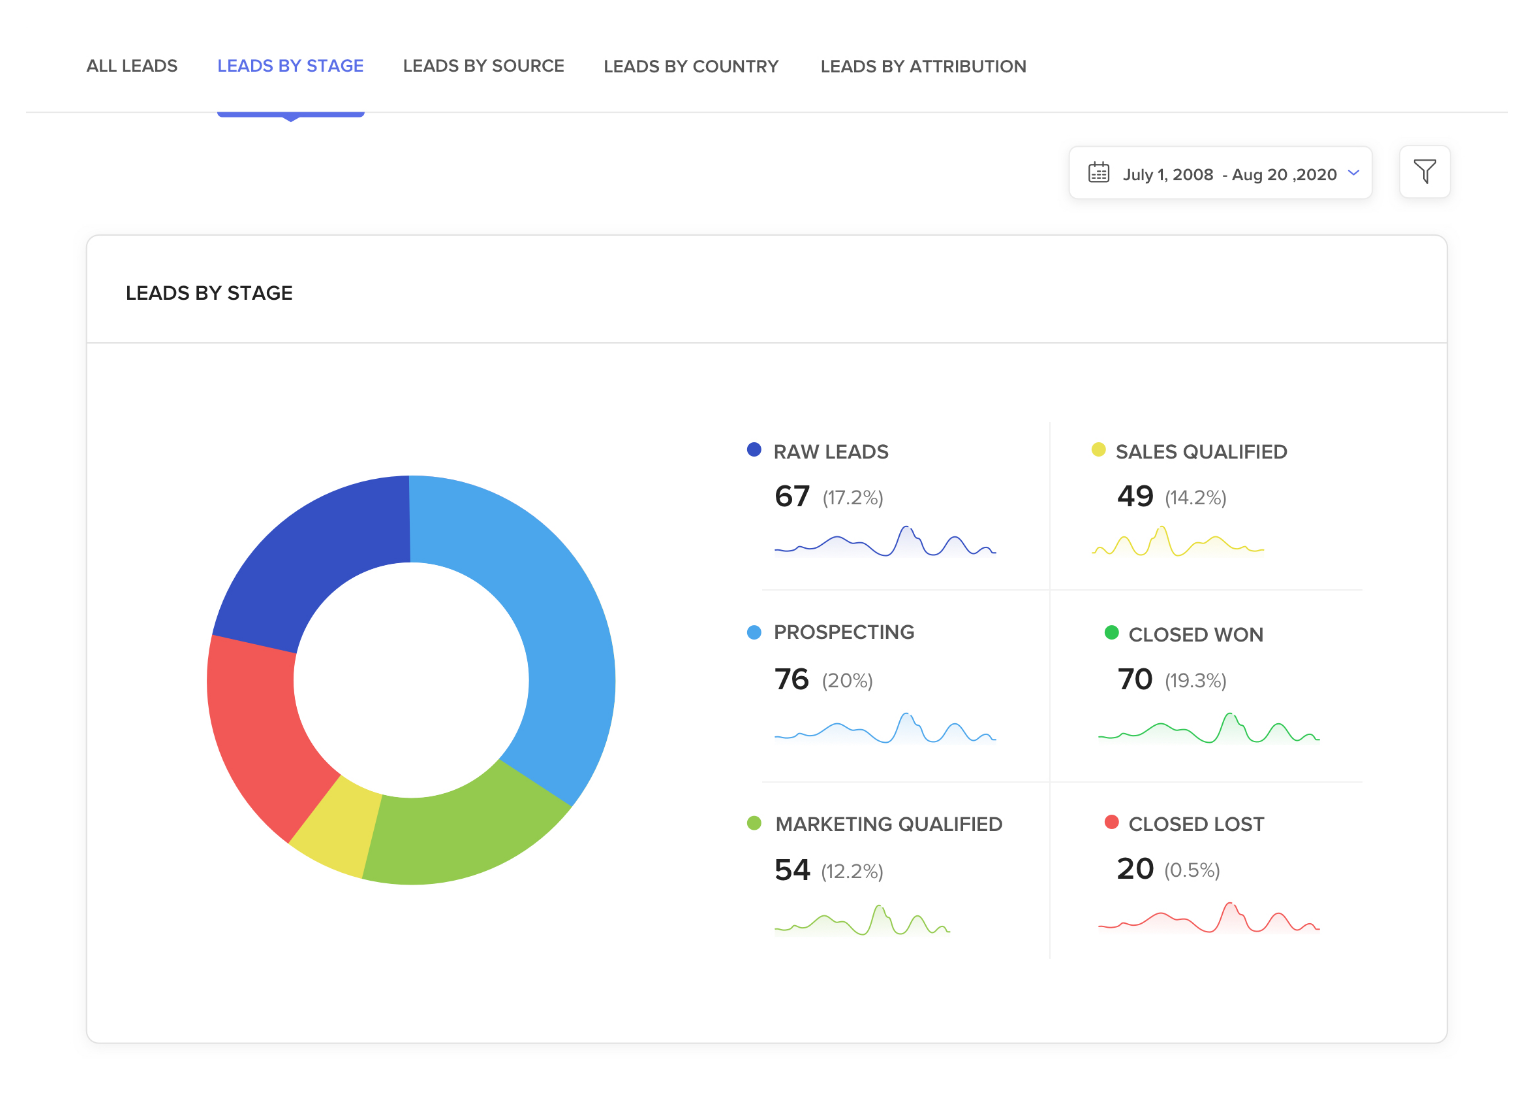
Task: View the Leads by Attribution tab
Action: (922, 66)
